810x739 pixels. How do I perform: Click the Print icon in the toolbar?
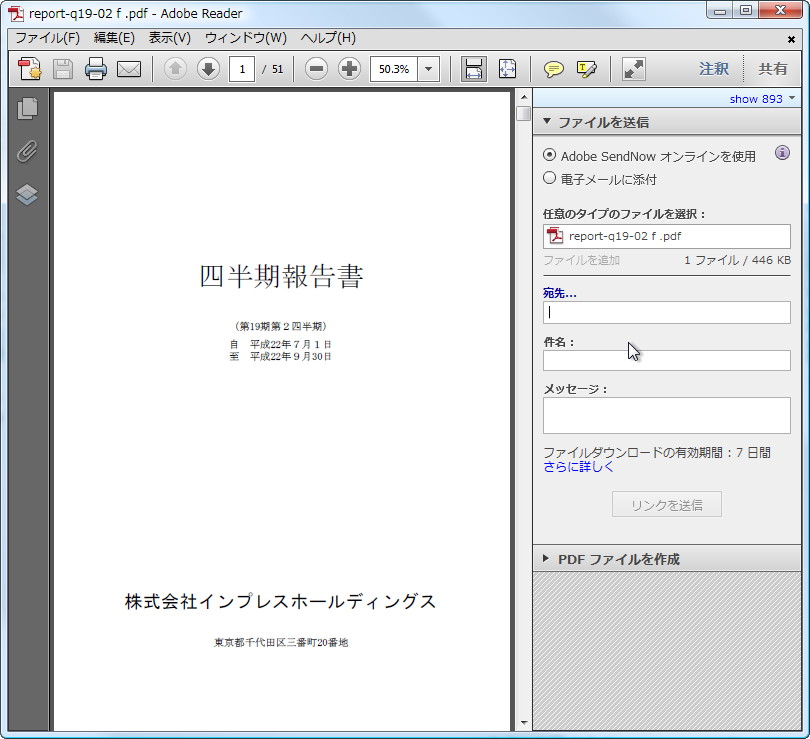[x=96, y=69]
